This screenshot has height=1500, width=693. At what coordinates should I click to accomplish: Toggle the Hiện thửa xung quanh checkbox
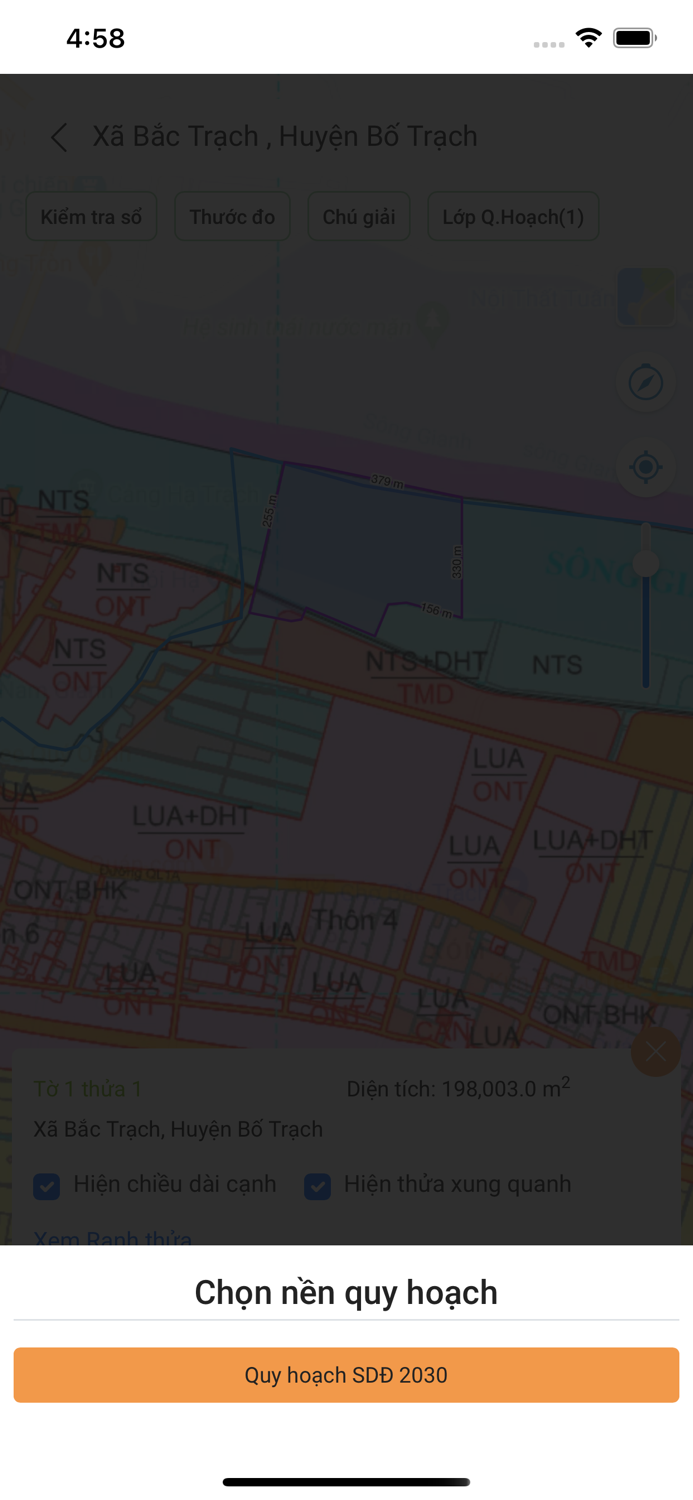318,1186
